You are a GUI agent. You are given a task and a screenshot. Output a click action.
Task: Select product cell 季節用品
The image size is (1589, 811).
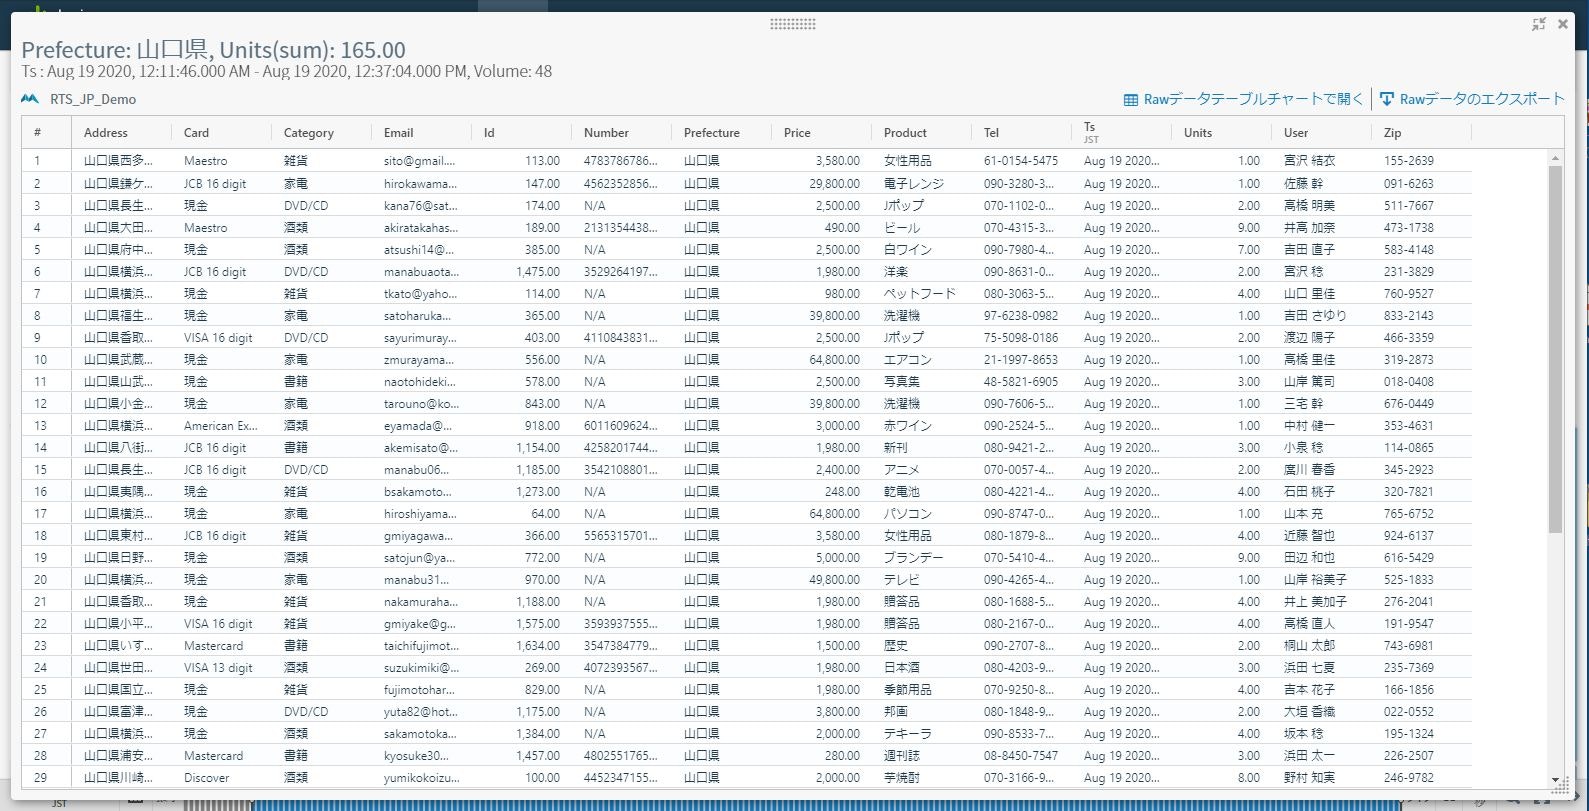click(908, 689)
